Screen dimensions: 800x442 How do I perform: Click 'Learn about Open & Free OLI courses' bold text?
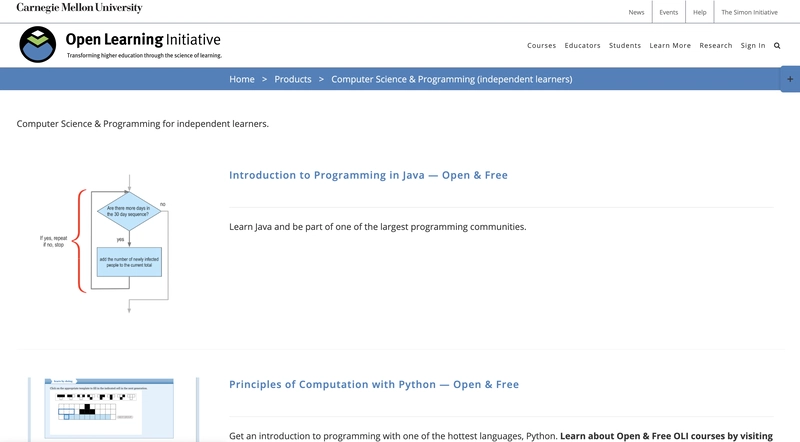pyautogui.click(x=666, y=436)
